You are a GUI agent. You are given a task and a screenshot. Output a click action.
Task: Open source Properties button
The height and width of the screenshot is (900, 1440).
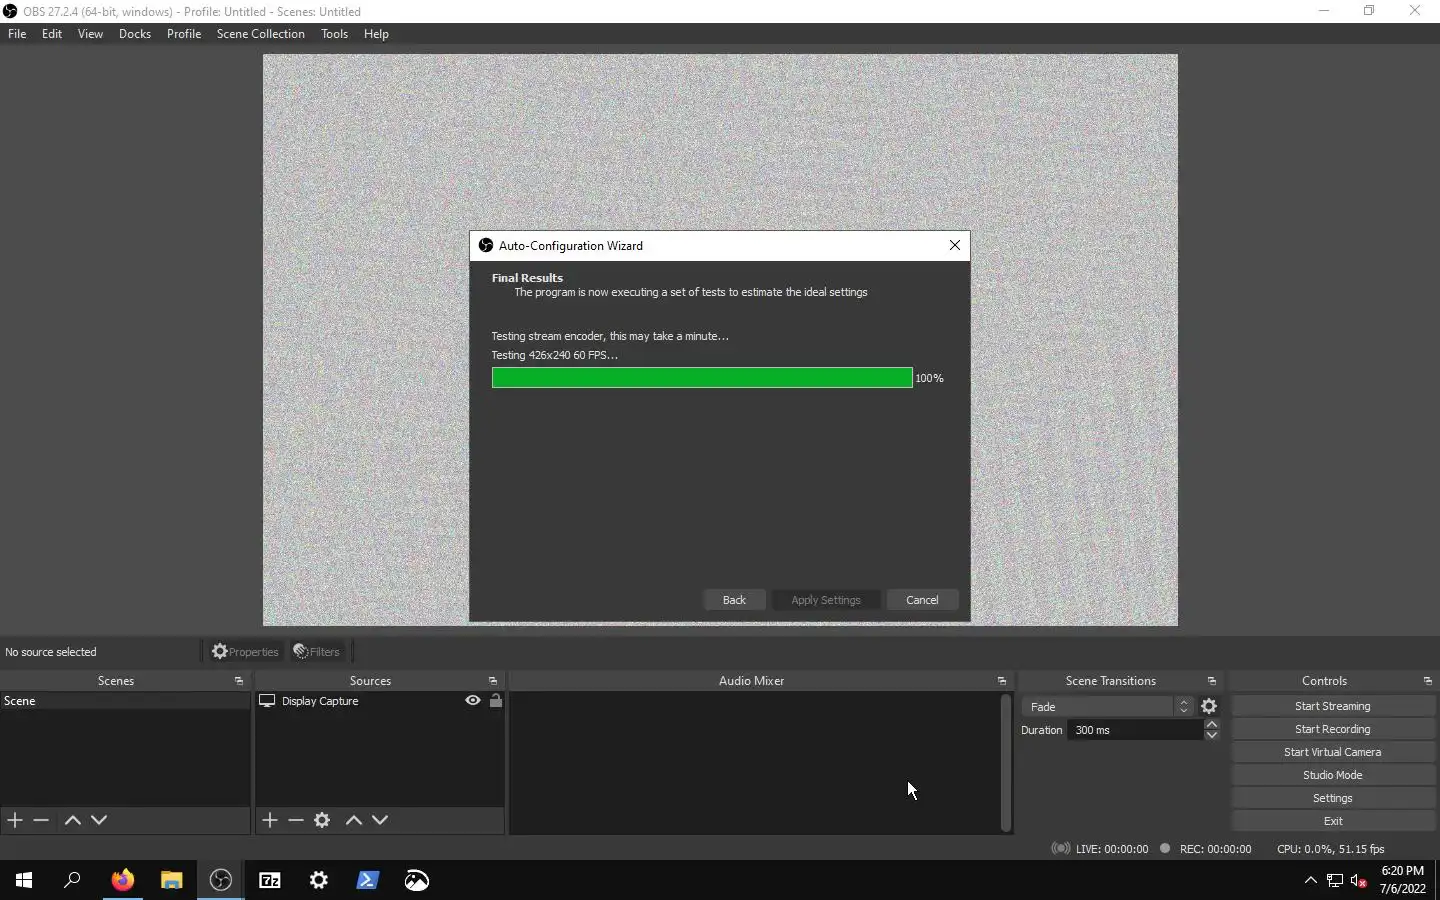pyautogui.click(x=245, y=652)
